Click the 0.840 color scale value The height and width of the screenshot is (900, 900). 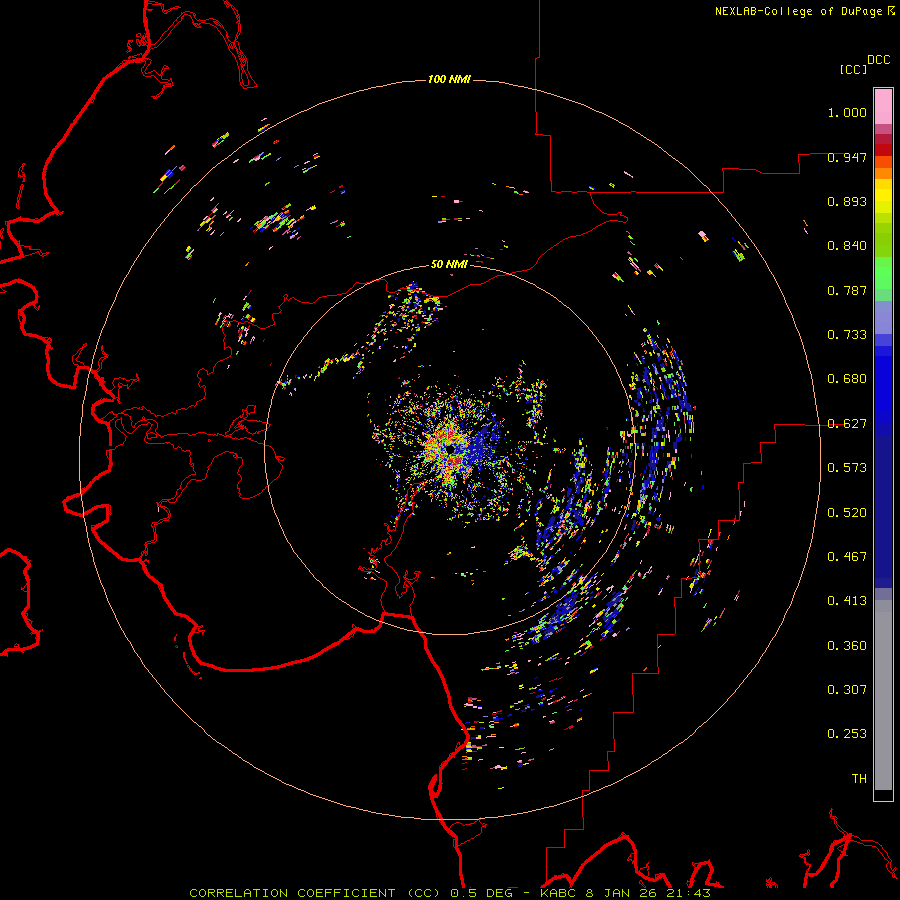tap(847, 246)
